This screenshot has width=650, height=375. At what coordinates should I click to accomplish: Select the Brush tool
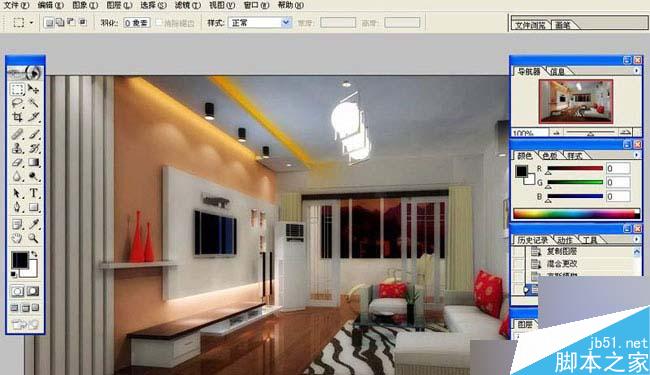point(33,134)
